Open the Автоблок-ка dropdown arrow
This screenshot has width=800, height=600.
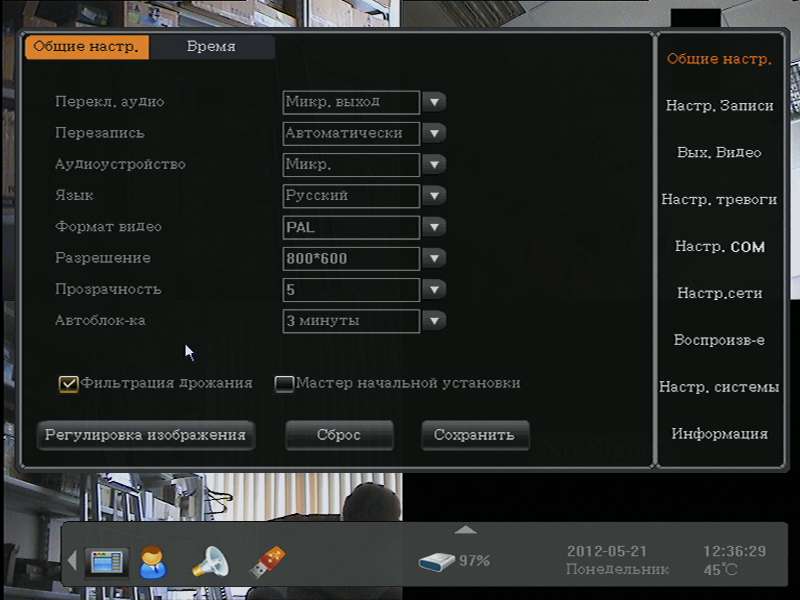pos(434,321)
